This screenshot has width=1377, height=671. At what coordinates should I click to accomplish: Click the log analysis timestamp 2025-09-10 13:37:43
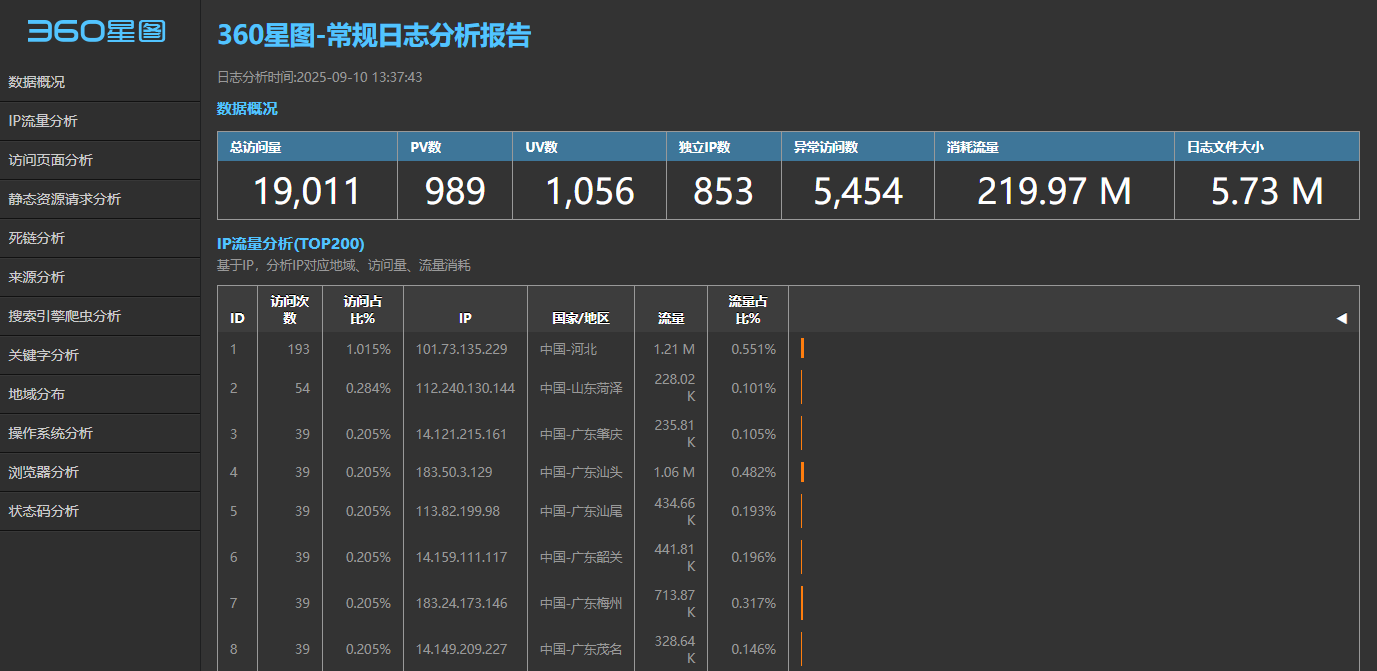coord(360,77)
